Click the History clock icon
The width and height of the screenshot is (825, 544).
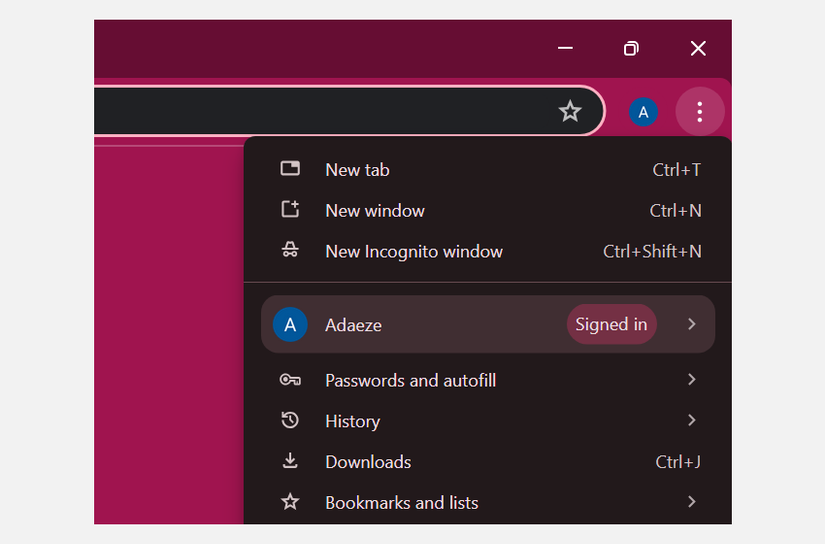290,421
